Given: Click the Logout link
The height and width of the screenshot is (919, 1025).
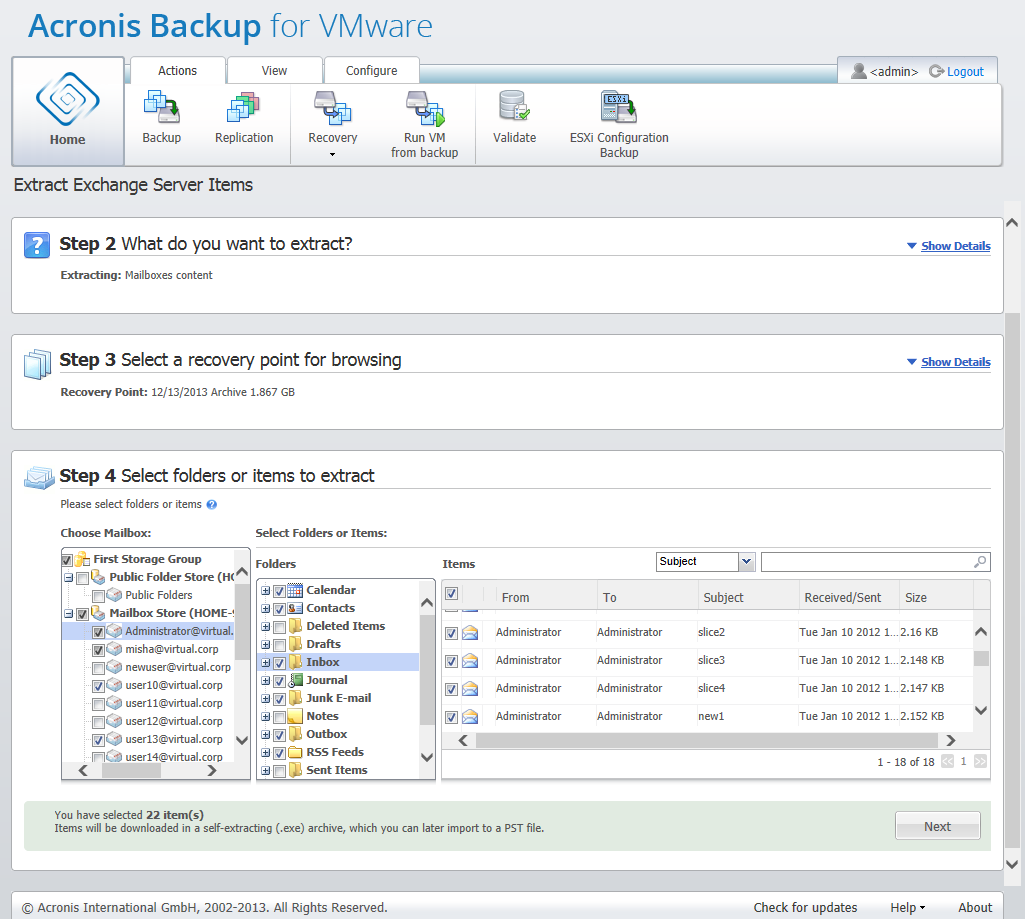Looking at the screenshot, I should (965, 72).
